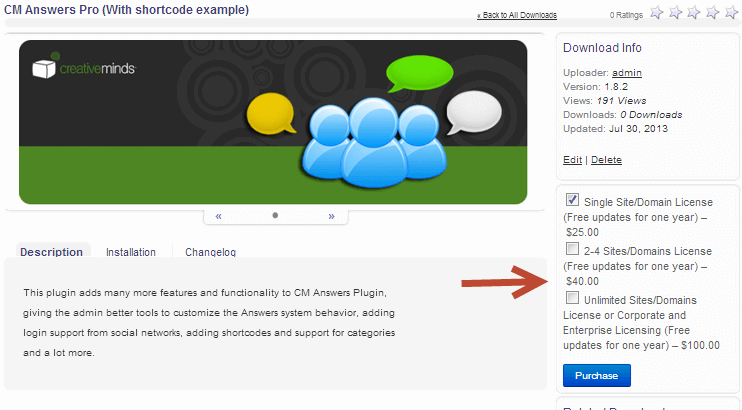The height and width of the screenshot is (410, 742).
Task: Click the previous slide arrow
Action: click(x=218, y=215)
